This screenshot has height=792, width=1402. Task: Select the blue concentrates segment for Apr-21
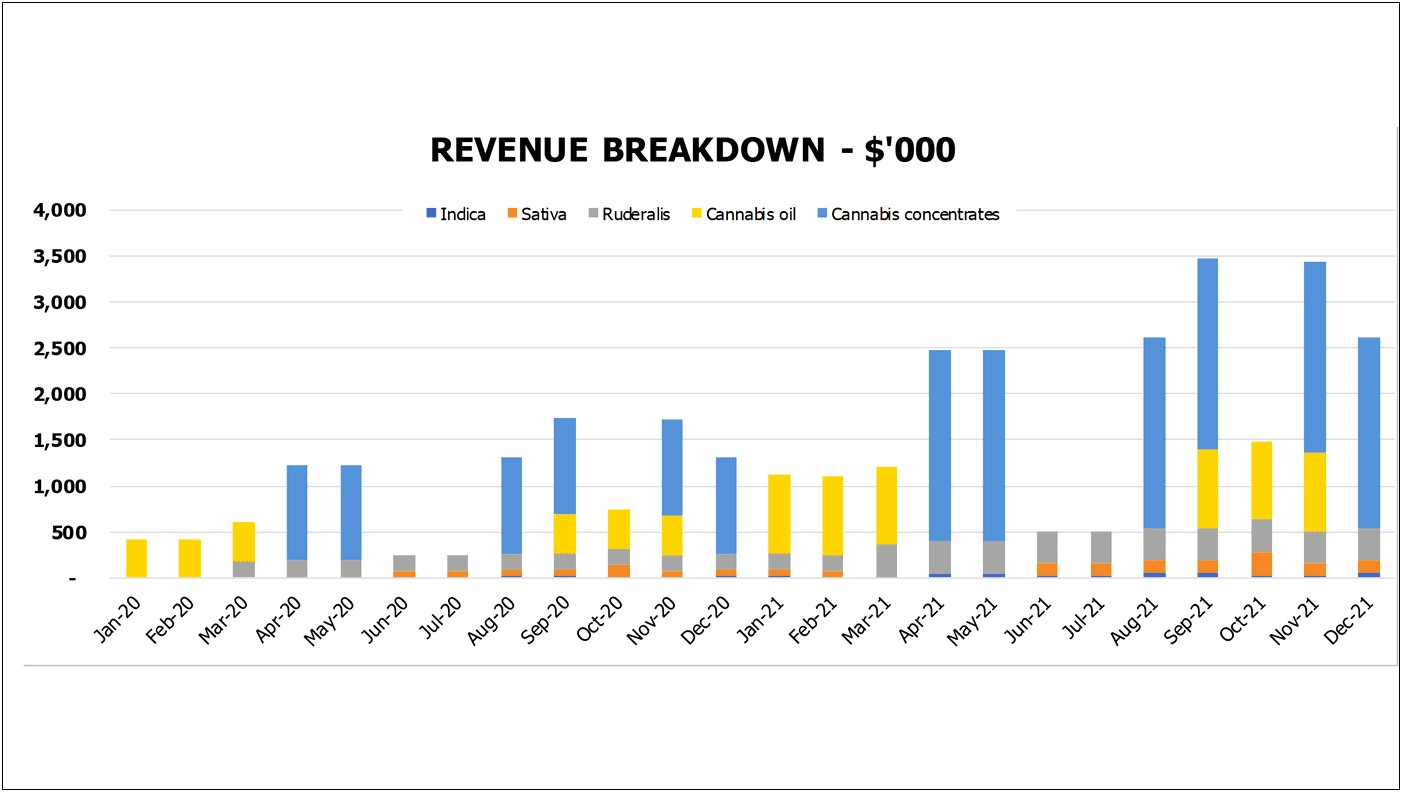pos(940,445)
